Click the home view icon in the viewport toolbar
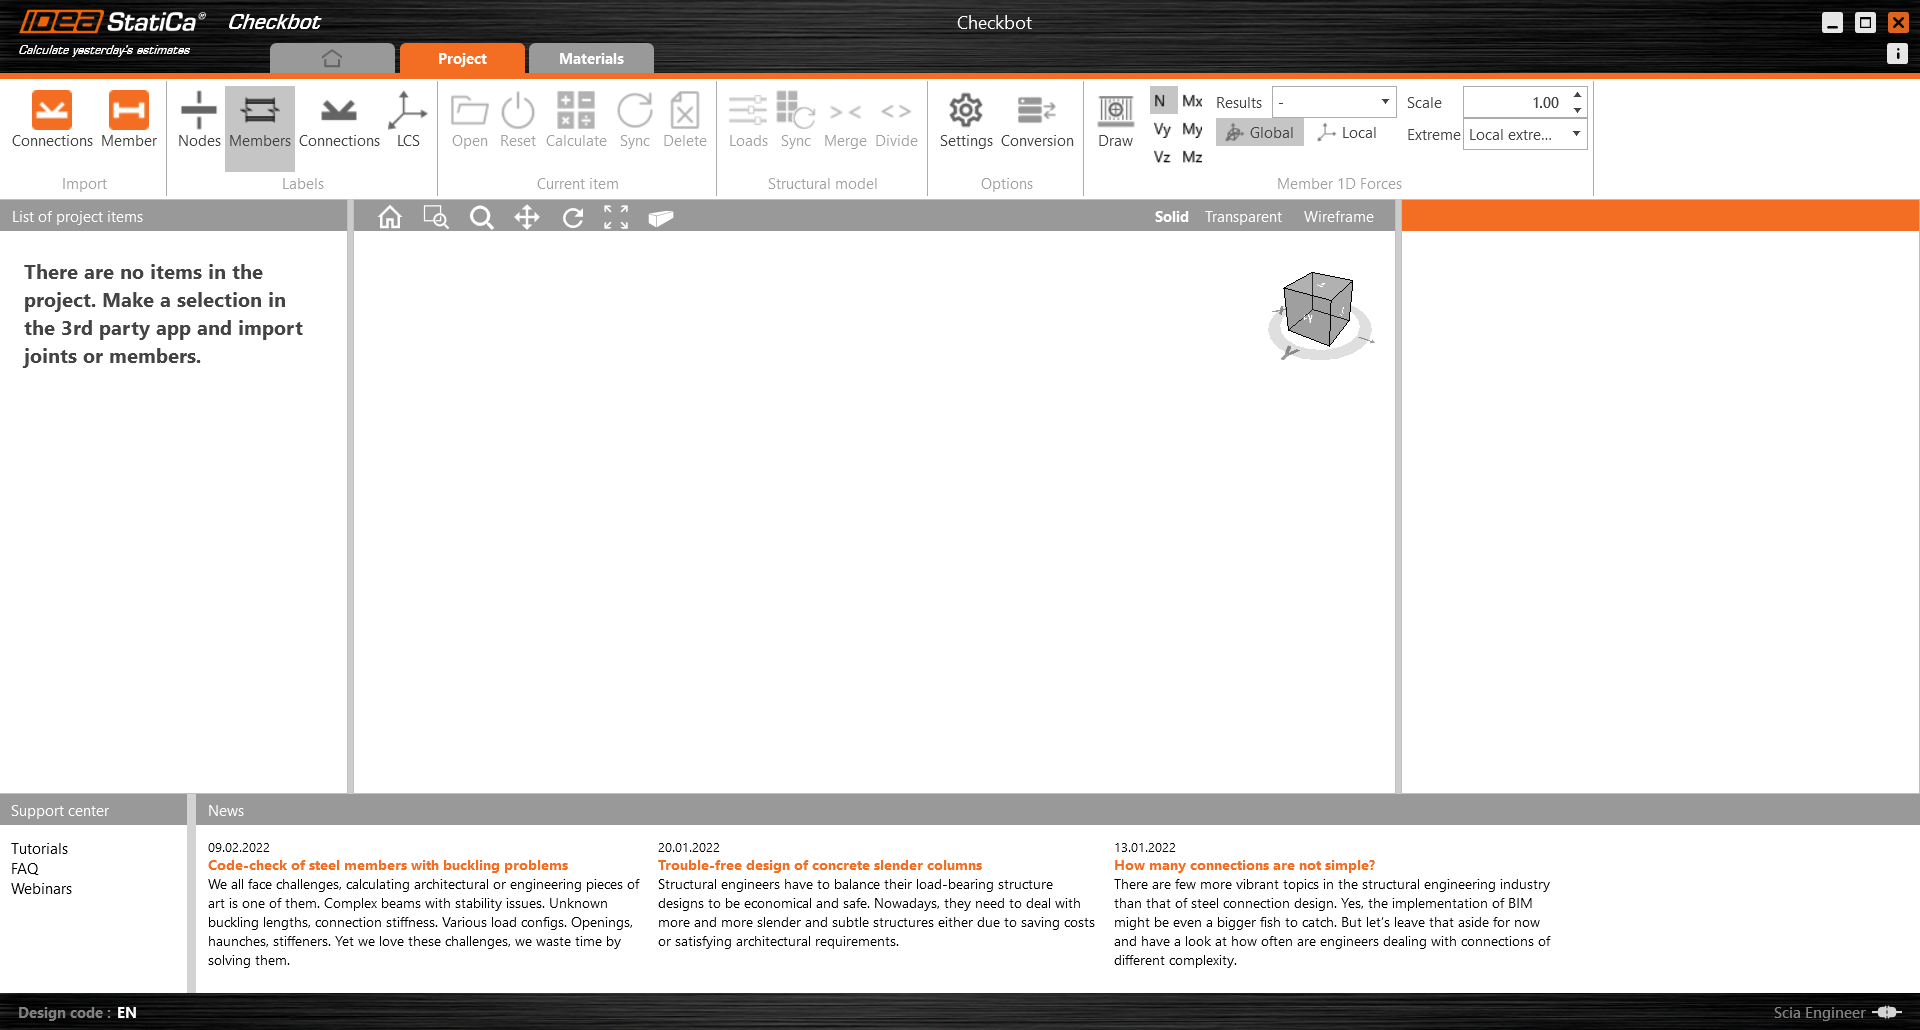The height and width of the screenshot is (1030, 1920). click(390, 217)
